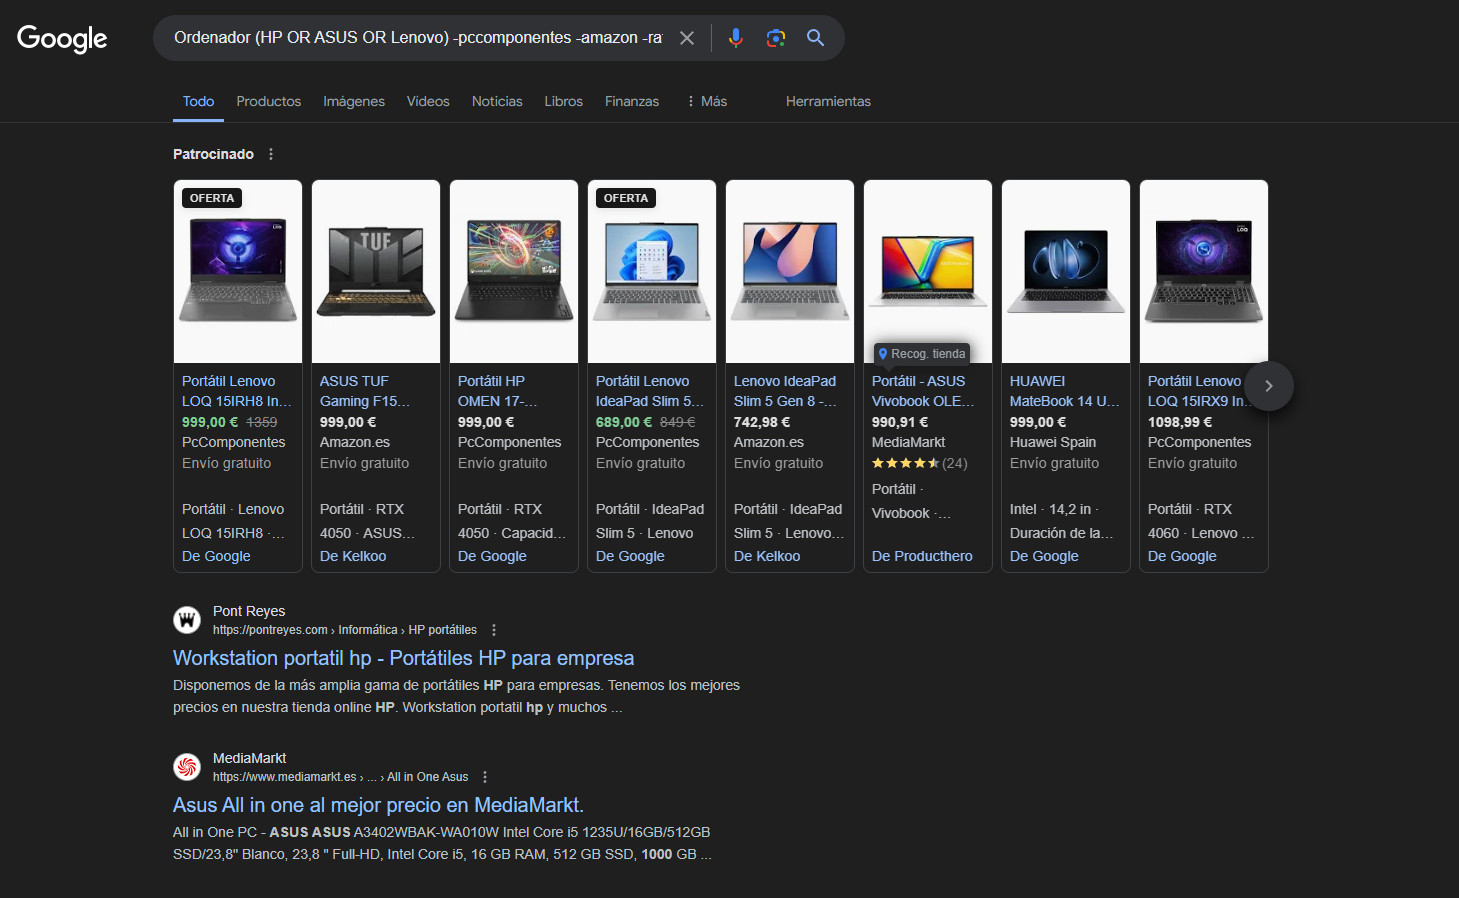1459x898 pixels.
Task: Switch to the Imágenes tab
Action: [353, 101]
